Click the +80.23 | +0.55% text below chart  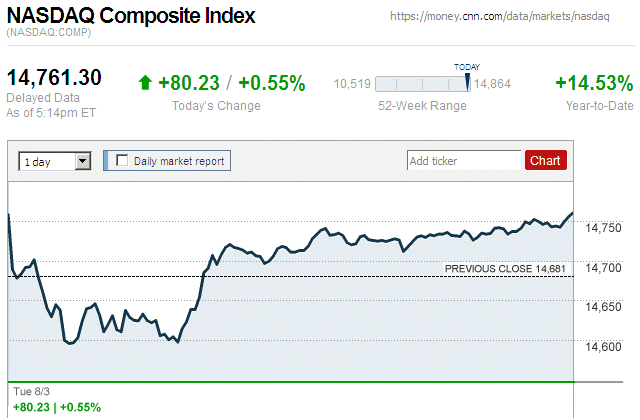pos(57,407)
